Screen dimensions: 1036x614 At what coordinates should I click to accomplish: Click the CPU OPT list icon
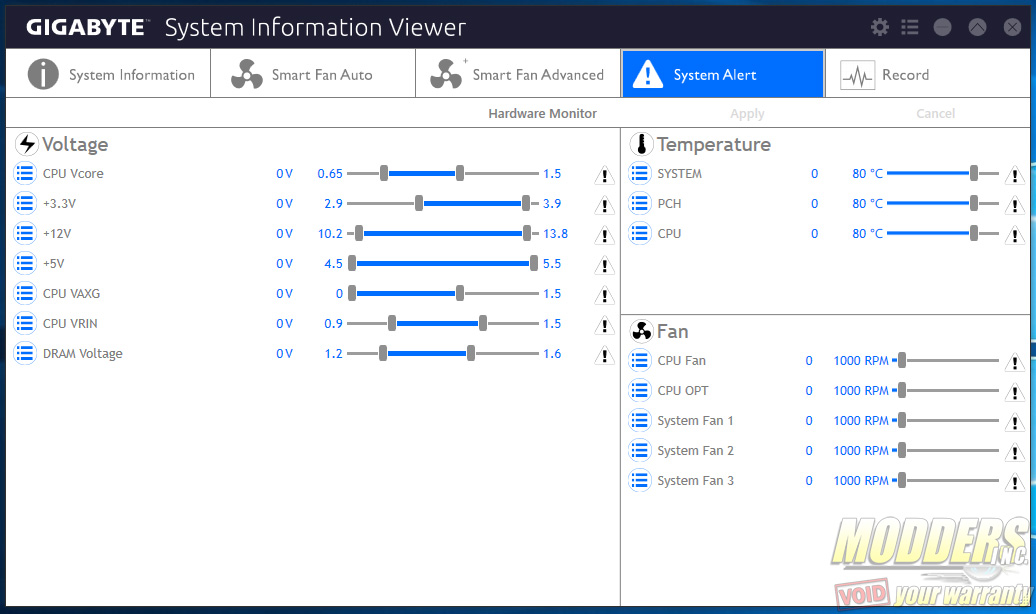(x=640, y=391)
